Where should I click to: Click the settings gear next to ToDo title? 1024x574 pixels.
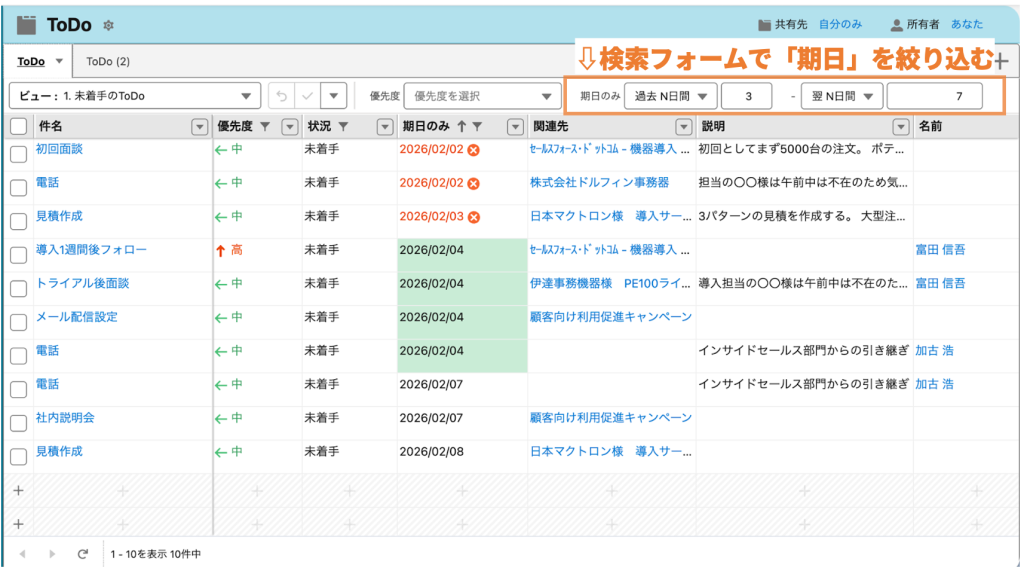point(109,25)
